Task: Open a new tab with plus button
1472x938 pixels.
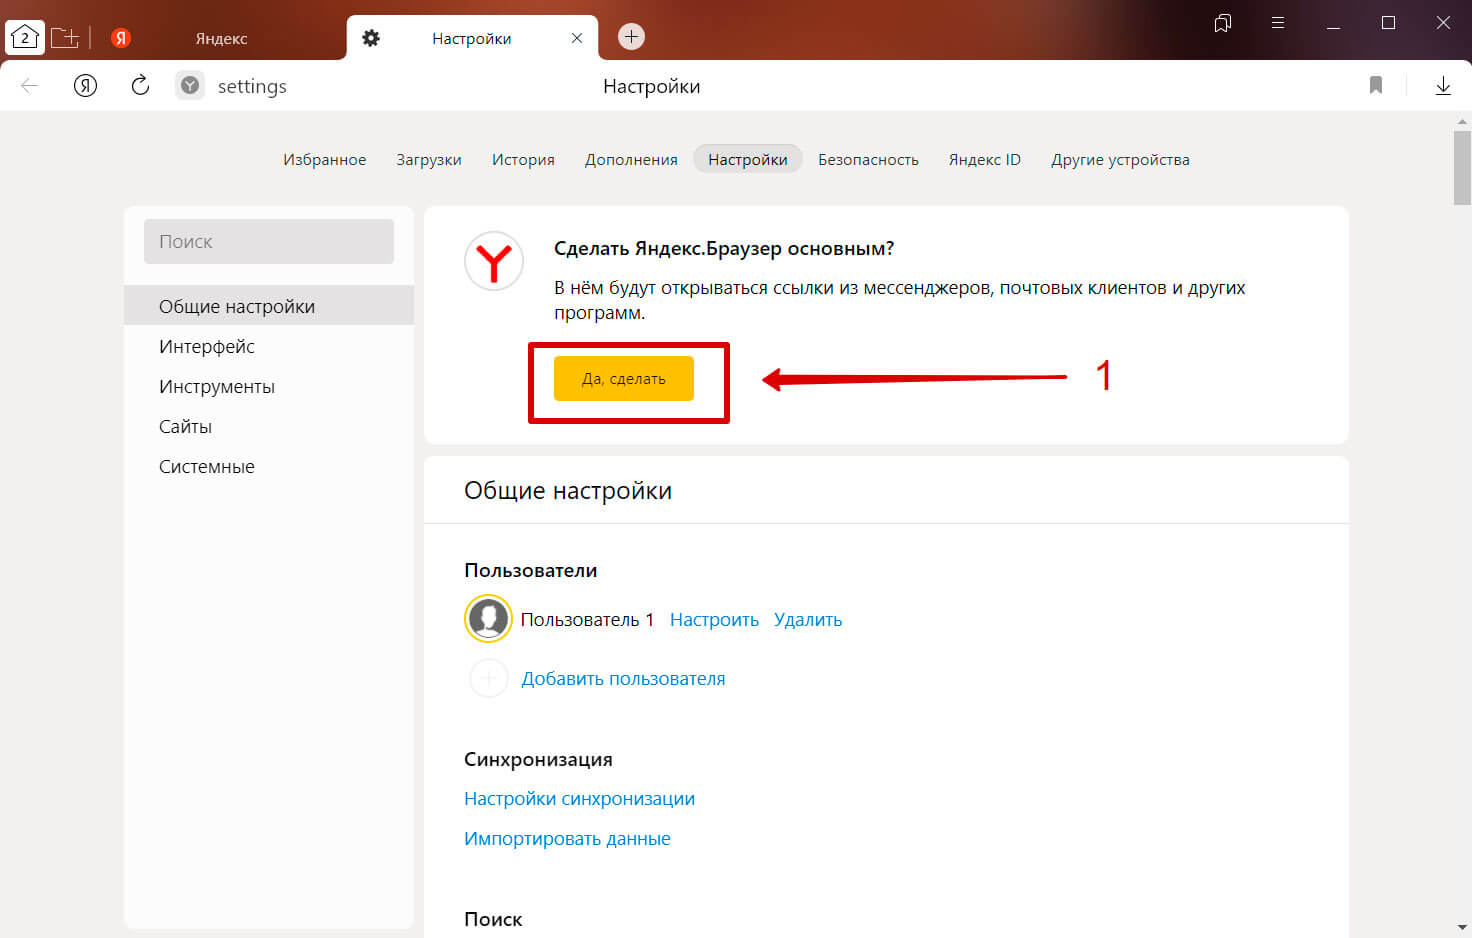Action: click(x=631, y=37)
